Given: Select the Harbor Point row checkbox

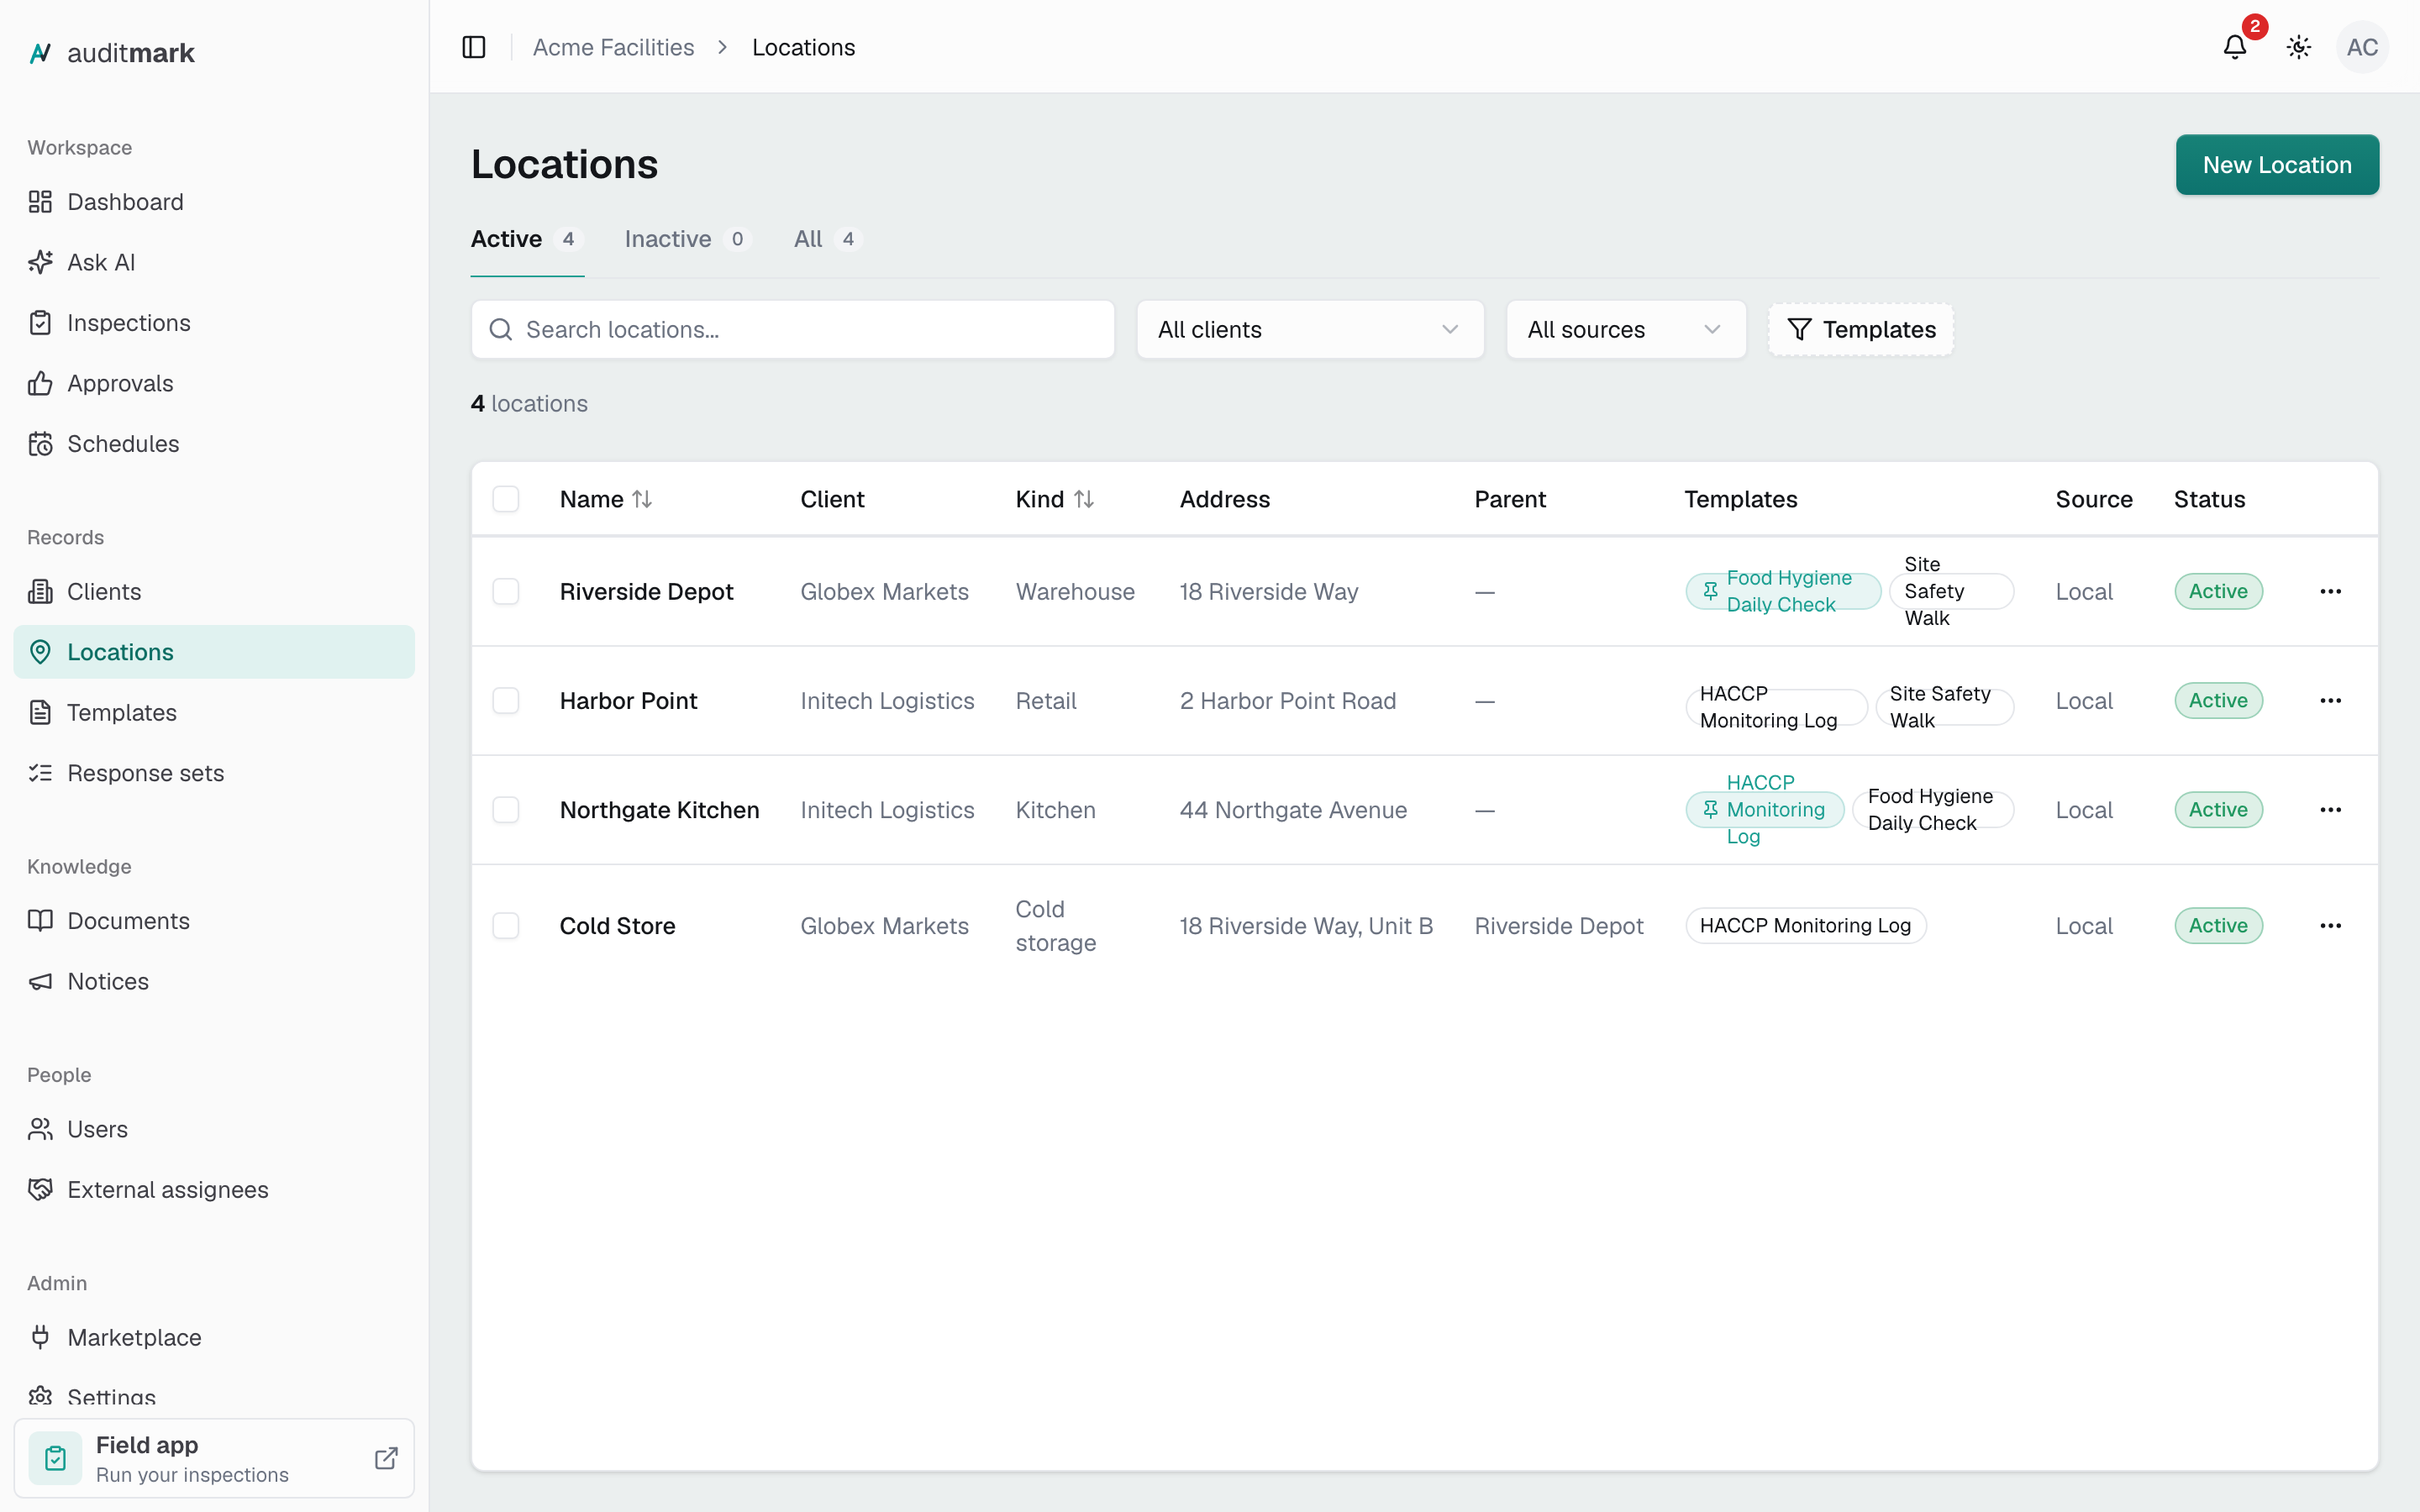Looking at the screenshot, I should click(506, 700).
